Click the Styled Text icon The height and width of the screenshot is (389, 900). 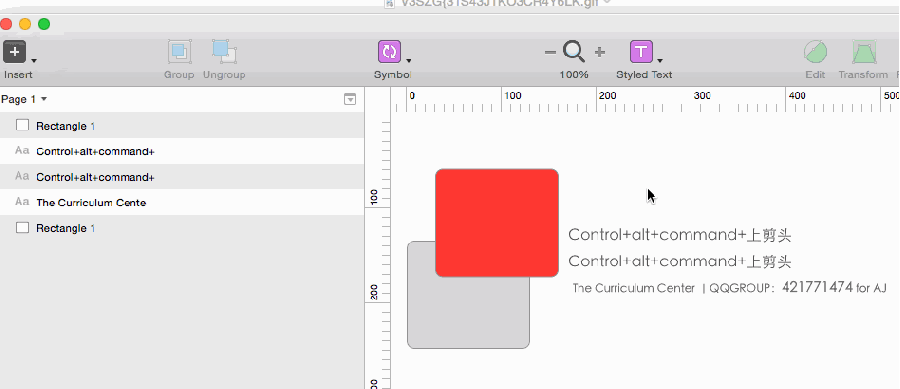(642, 52)
